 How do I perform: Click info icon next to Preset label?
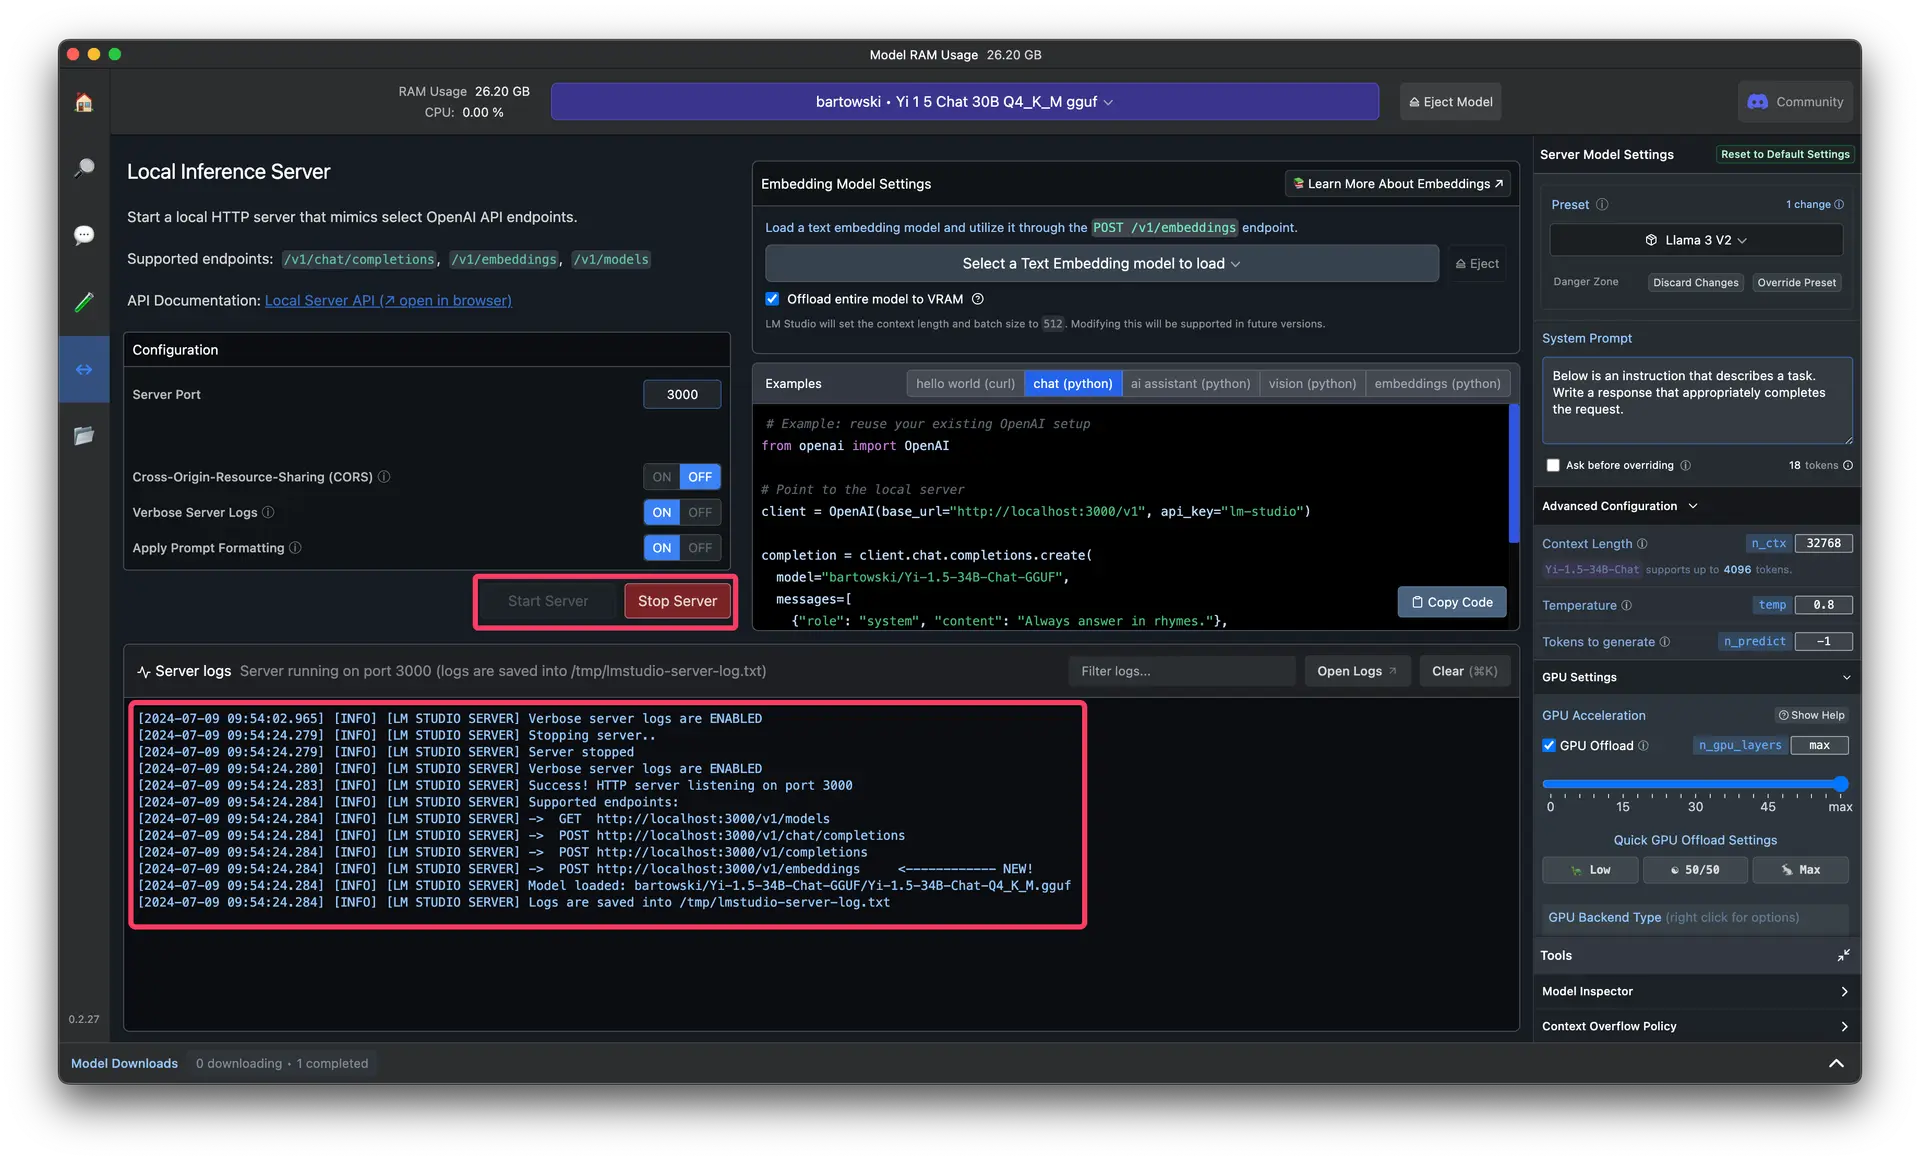1602,205
